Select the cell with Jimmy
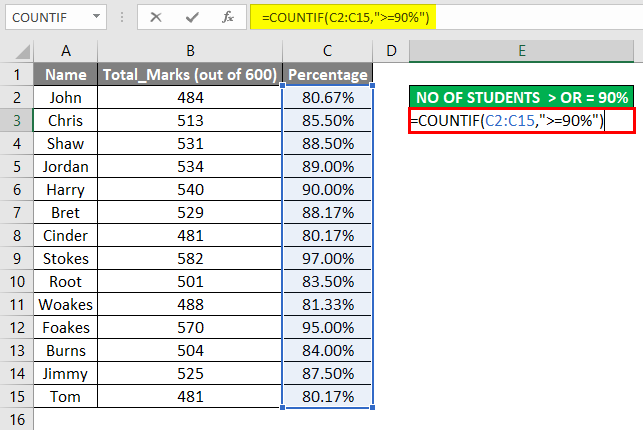643x430 pixels. (66, 373)
